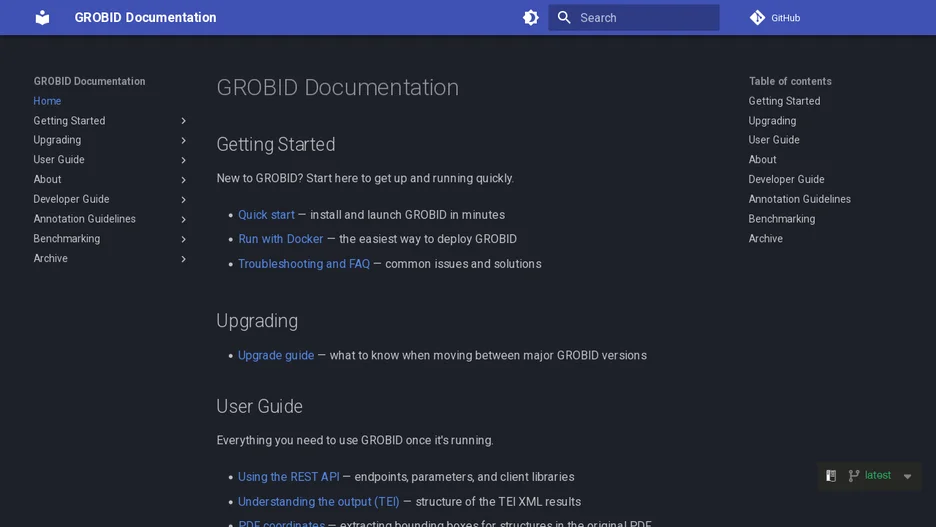Jump to Upgrading in table of contents

coord(772,121)
